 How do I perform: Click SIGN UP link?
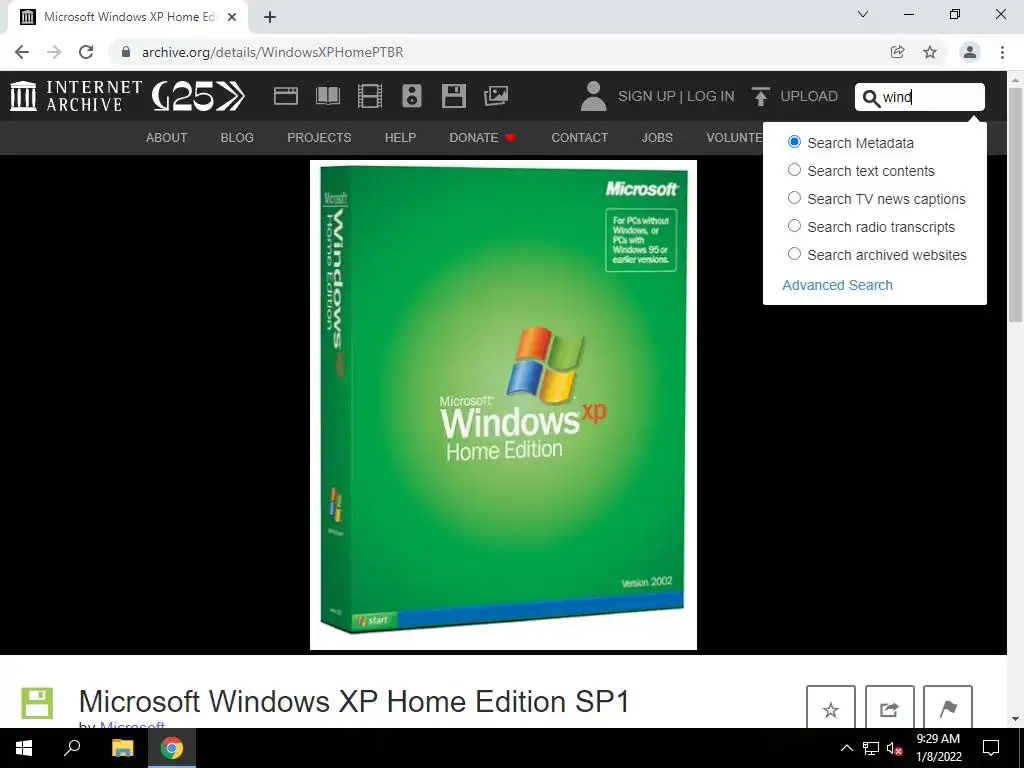click(647, 96)
